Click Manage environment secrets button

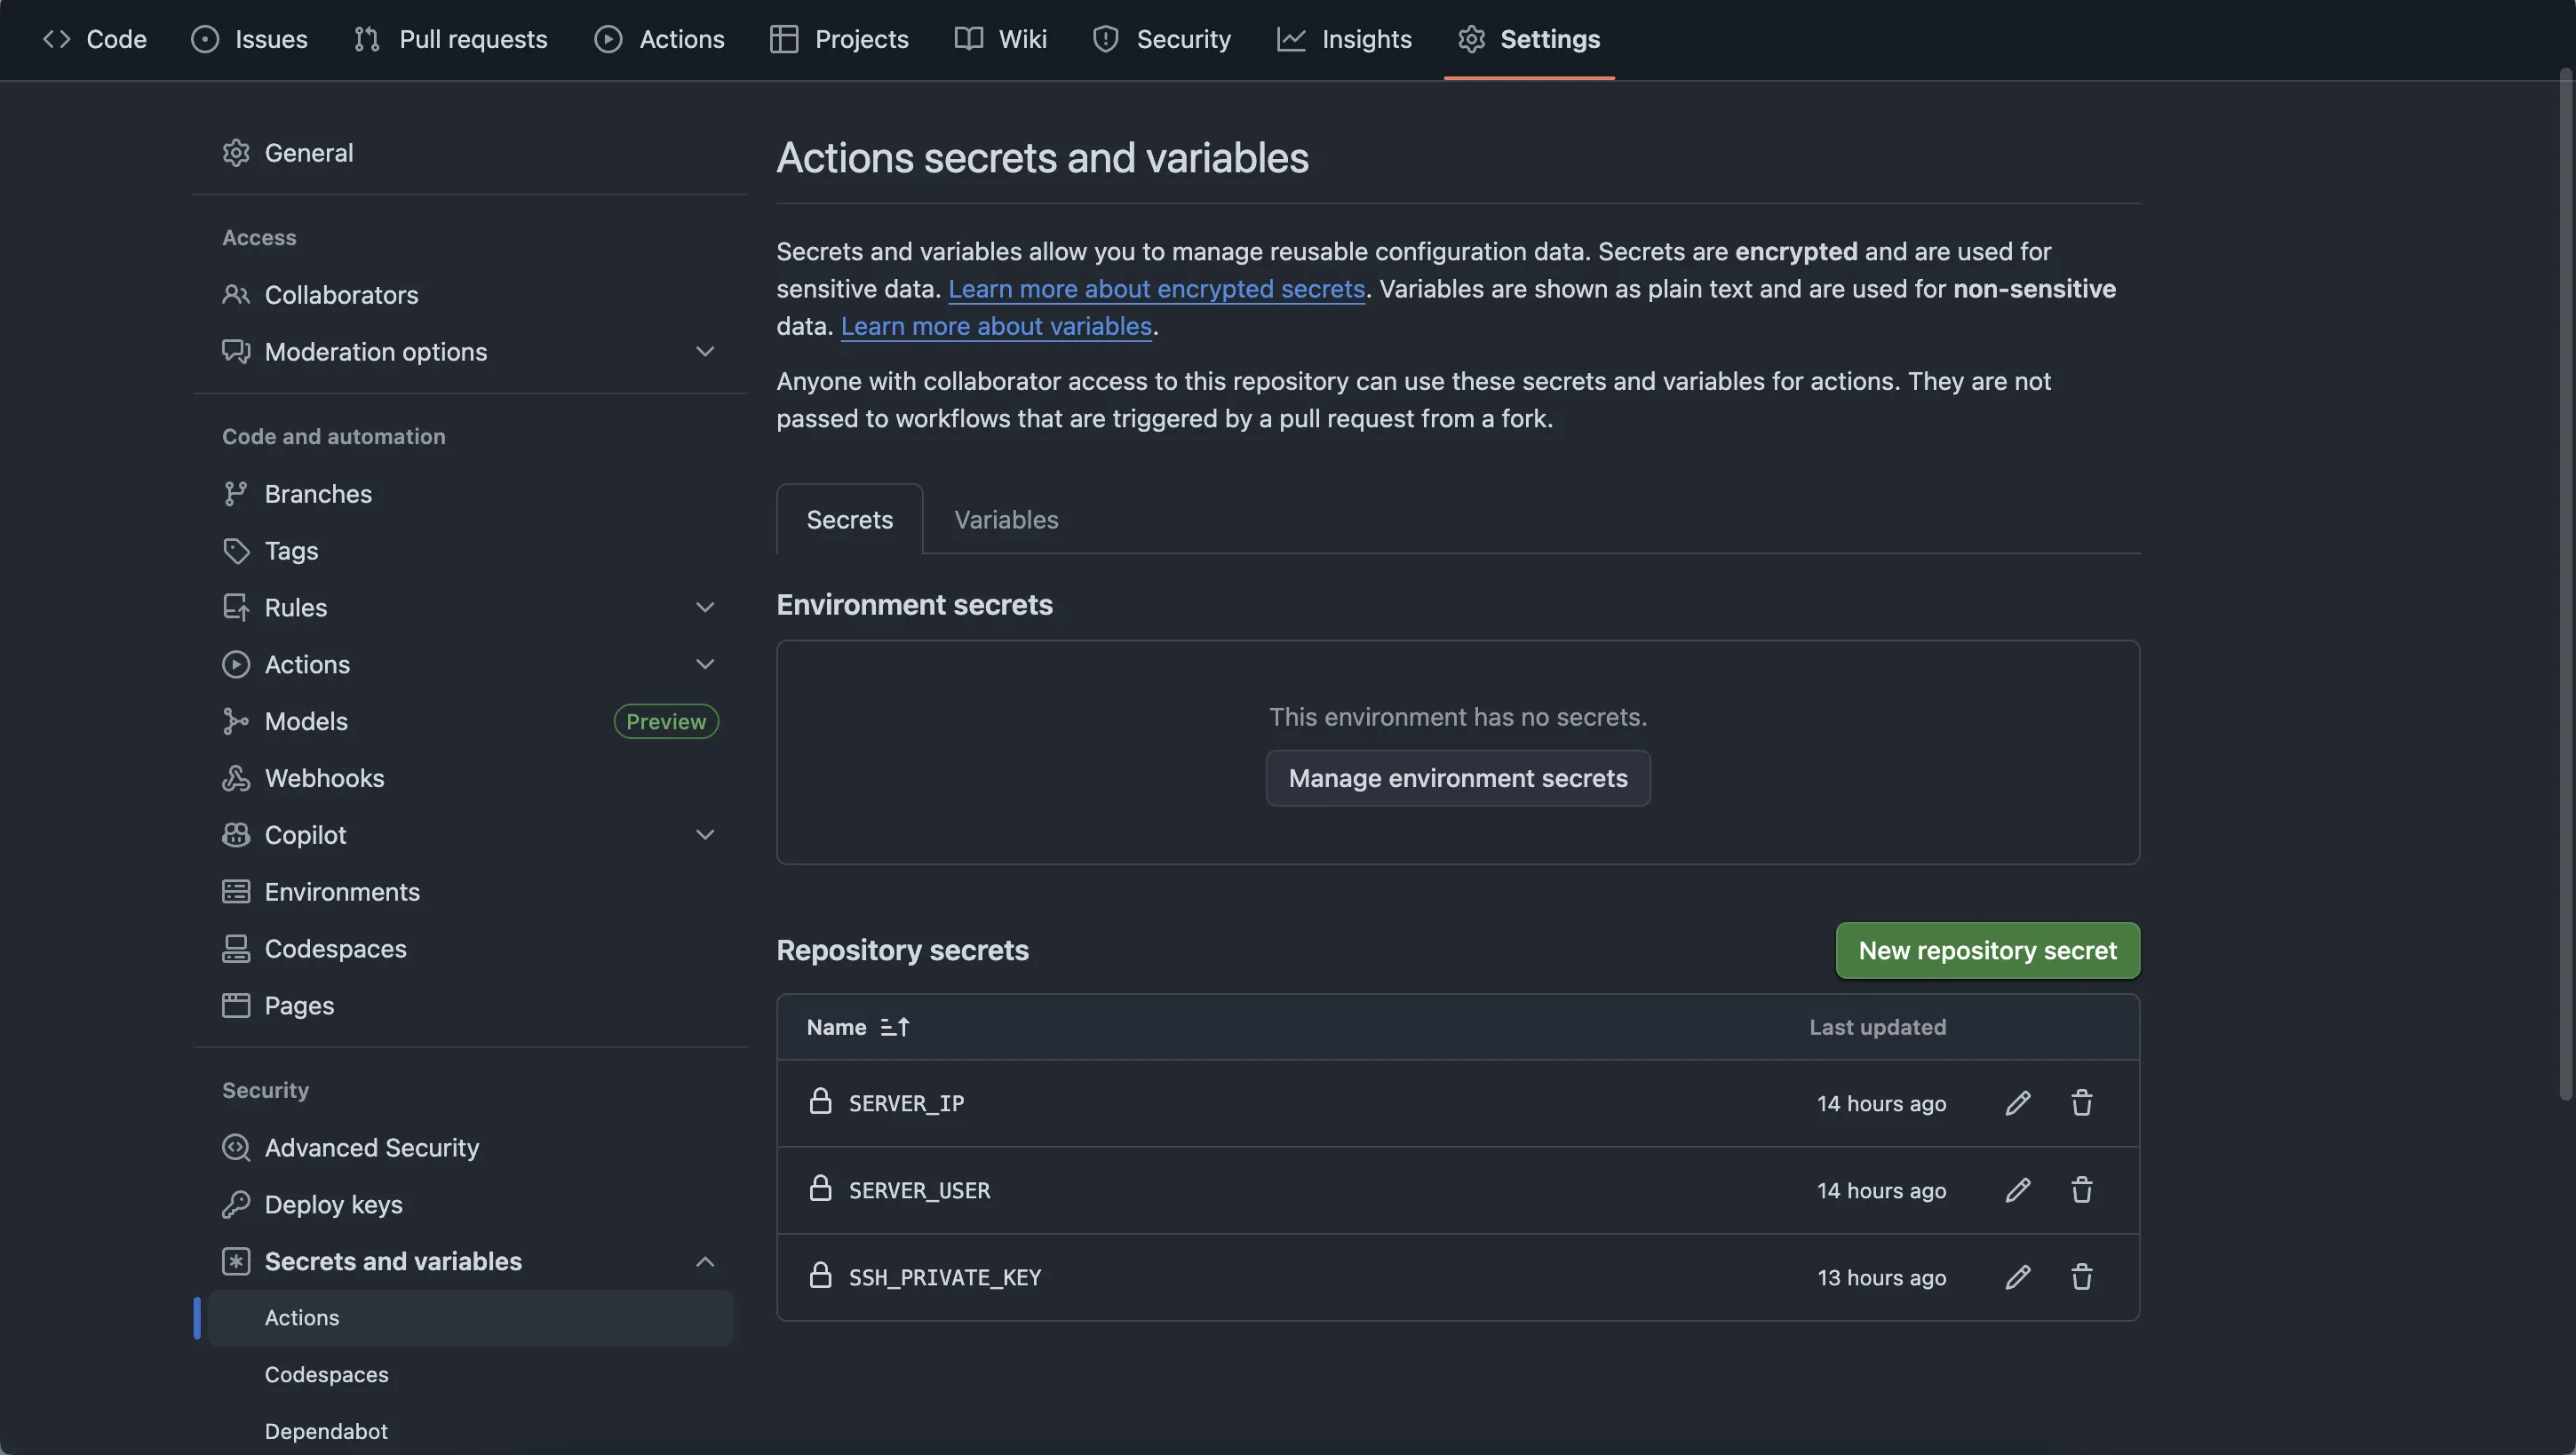point(1458,779)
